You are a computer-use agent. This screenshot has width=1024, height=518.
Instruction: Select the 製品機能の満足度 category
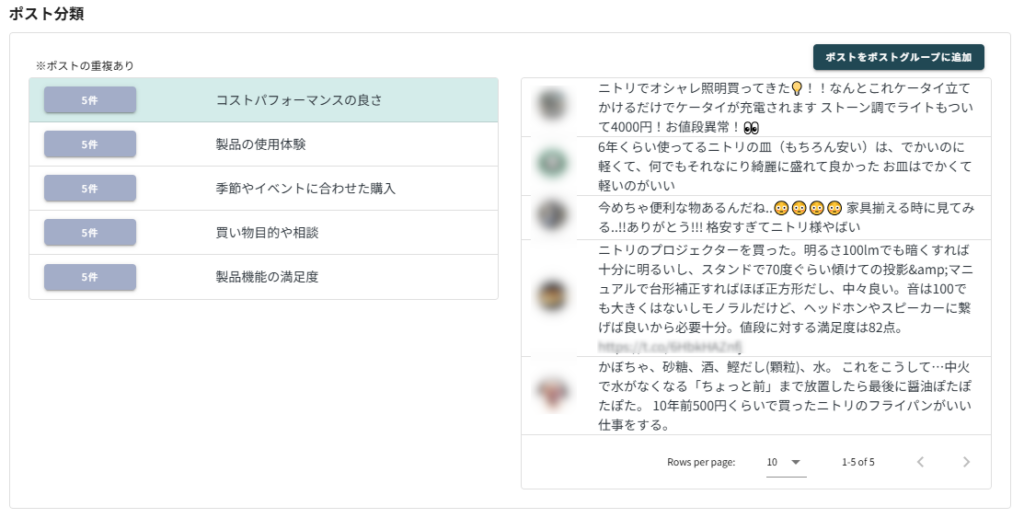[267, 277]
